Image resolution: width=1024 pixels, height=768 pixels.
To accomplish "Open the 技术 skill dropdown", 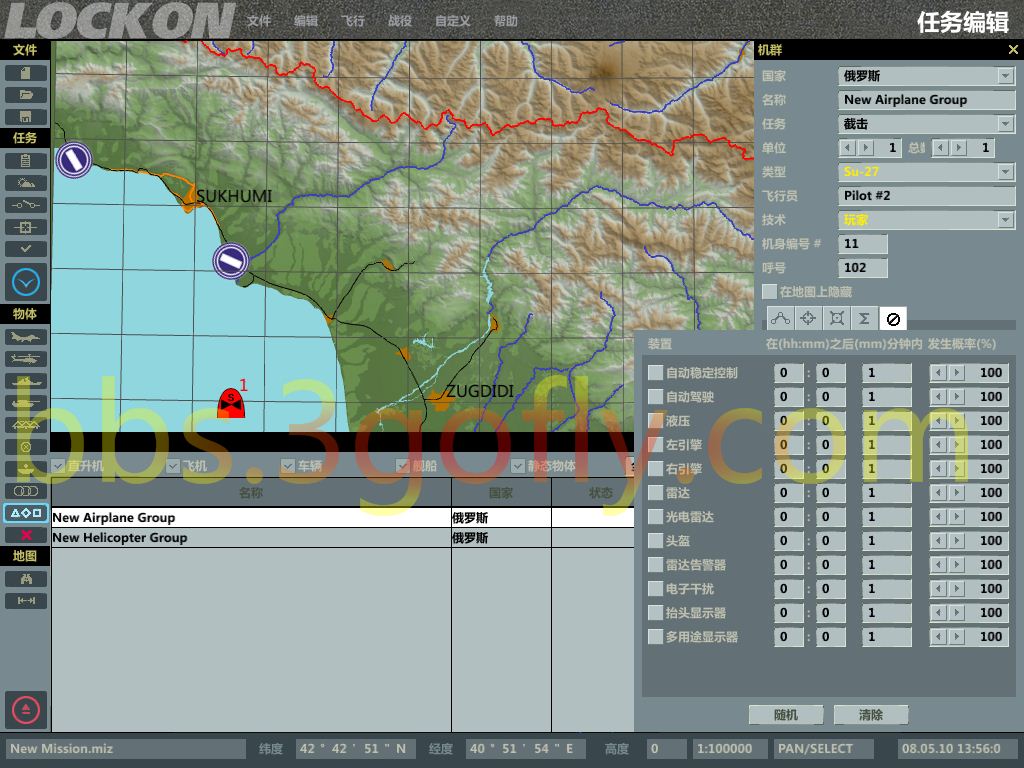I will pyautogui.click(x=926, y=220).
